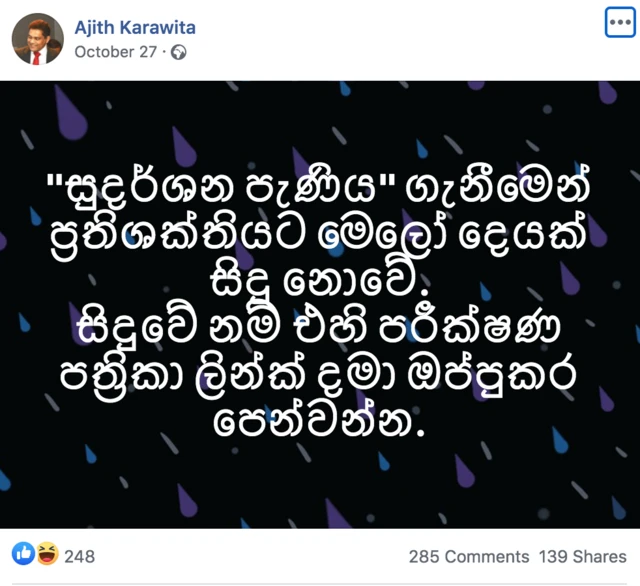Click the word ප්‍රතිශක්තියට in the post image
Image resolution: width=640 pixels, height=586 pixels.
(178, 238)
